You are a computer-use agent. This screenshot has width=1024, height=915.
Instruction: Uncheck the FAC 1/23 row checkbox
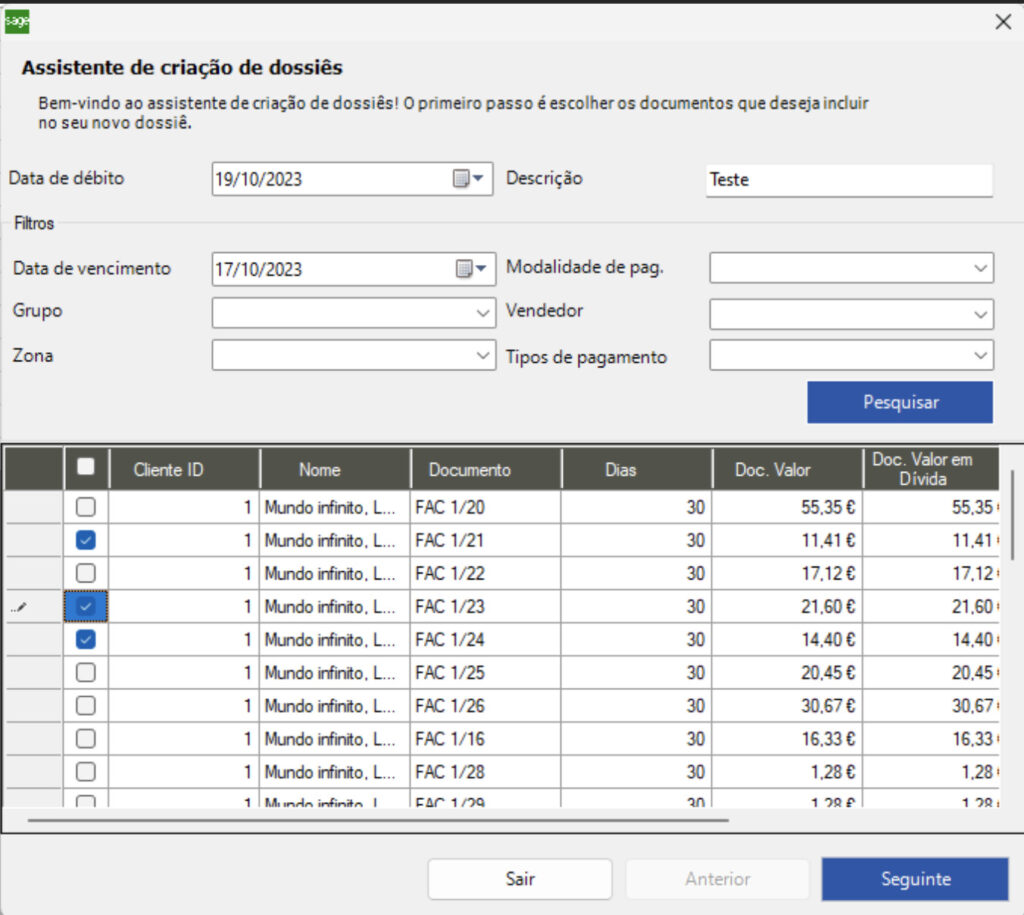[86, 607]
